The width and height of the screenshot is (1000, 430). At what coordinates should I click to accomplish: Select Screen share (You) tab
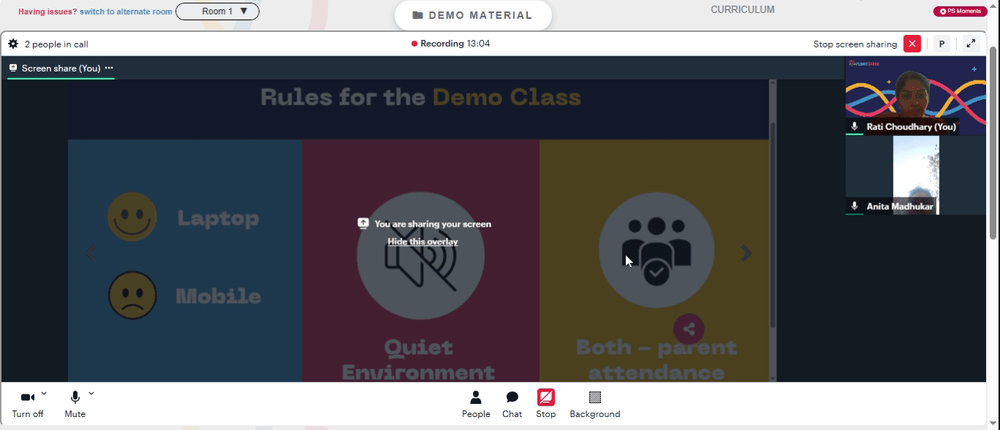61,68
